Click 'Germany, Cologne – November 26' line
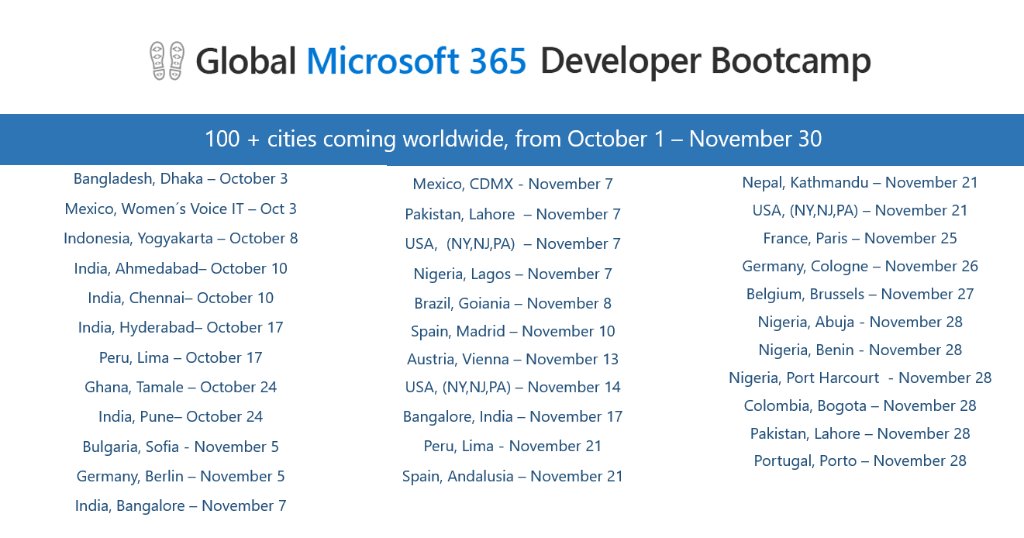 pyautogui.click(x=860, y=266)
